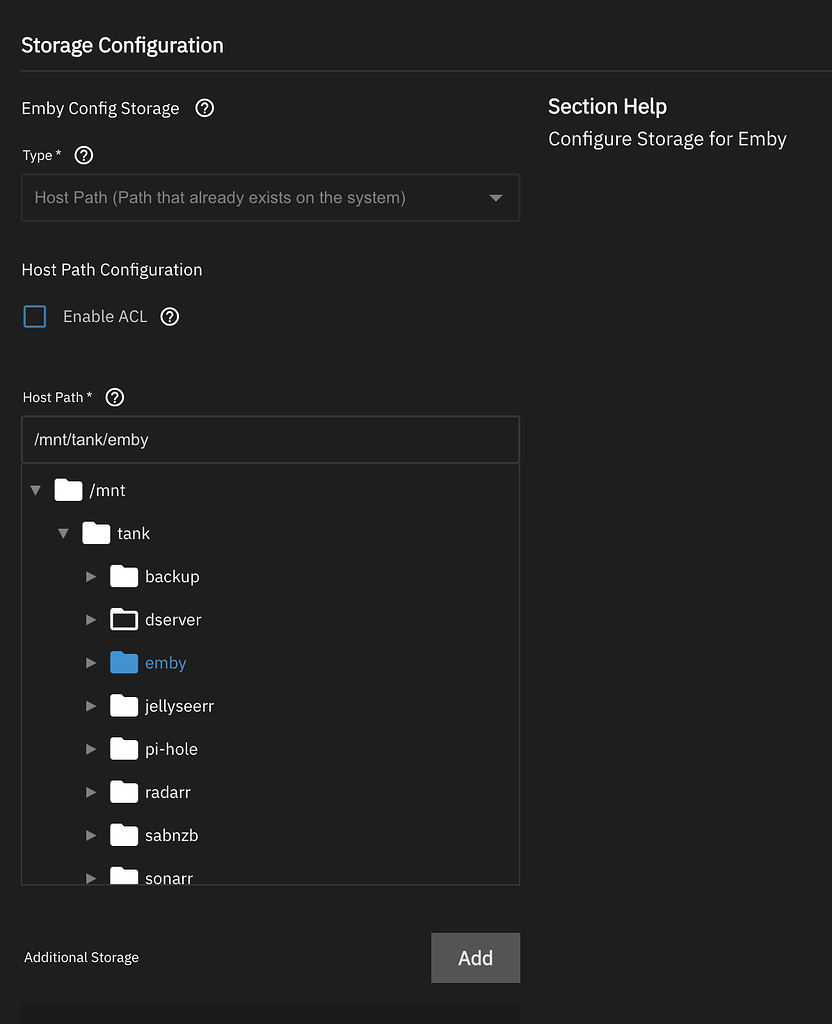Select the radarr directory in the tree

(168, 791)
